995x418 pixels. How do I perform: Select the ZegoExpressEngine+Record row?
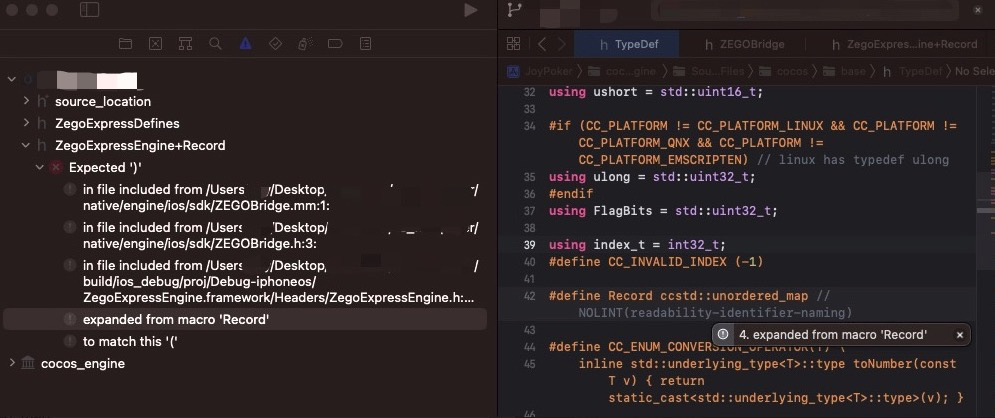click(x=245, y=145)
